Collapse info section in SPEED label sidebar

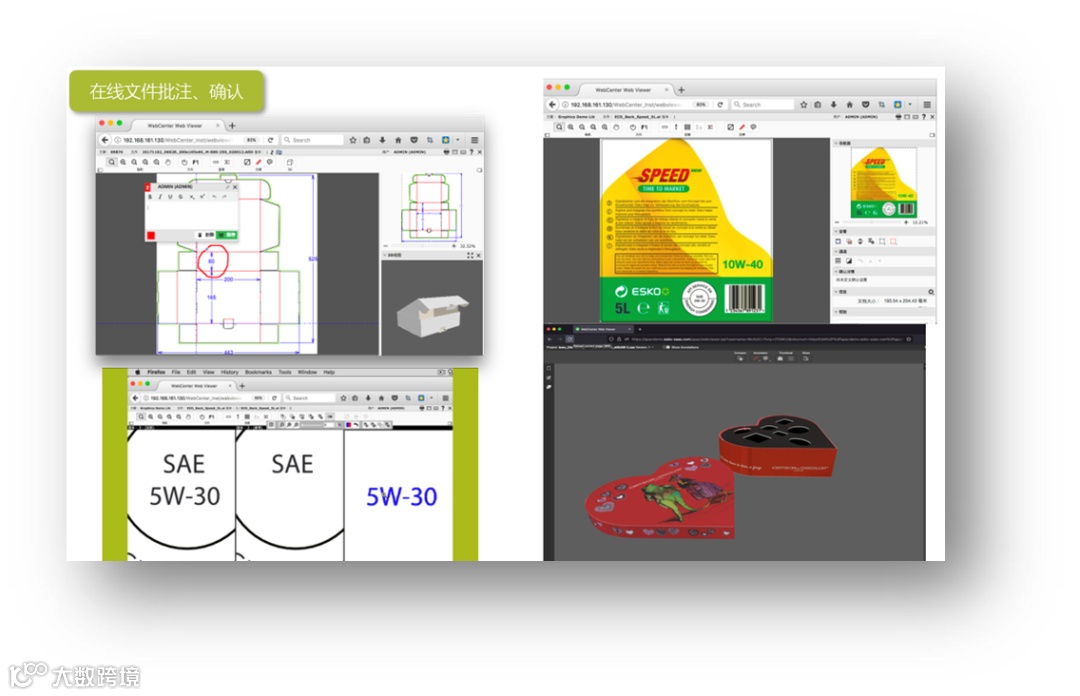click(837, 291)
